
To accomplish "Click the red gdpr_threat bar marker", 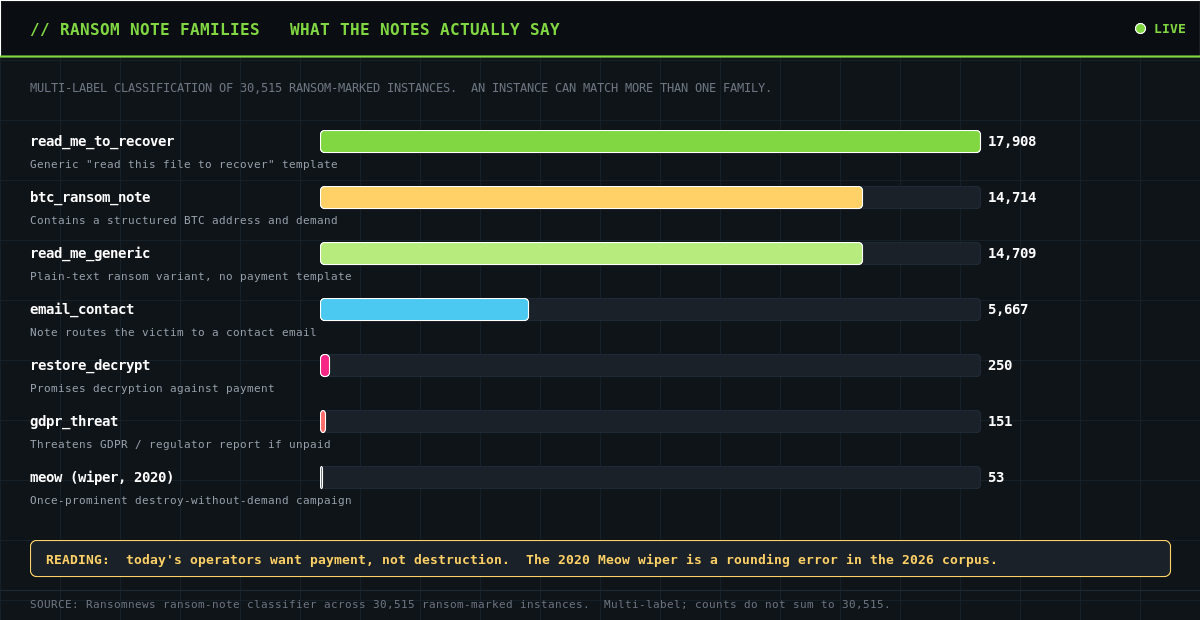I will coord(323,421).
